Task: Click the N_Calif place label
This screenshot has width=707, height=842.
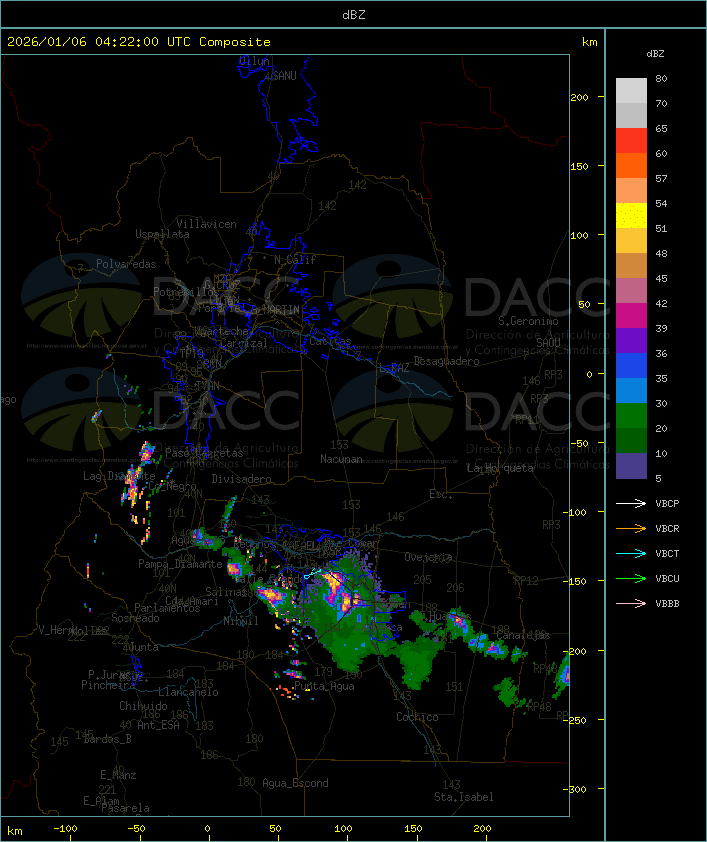Action: point(295,260)
